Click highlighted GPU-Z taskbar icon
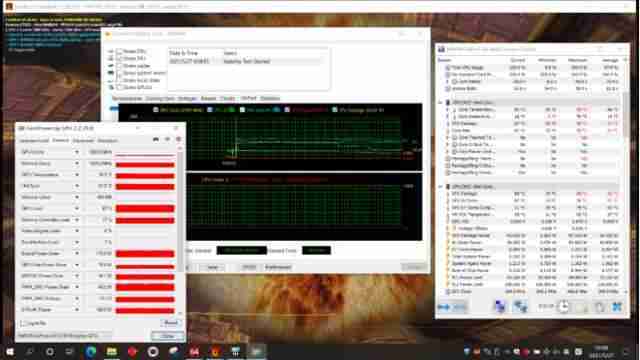 (x=256, y=351)
